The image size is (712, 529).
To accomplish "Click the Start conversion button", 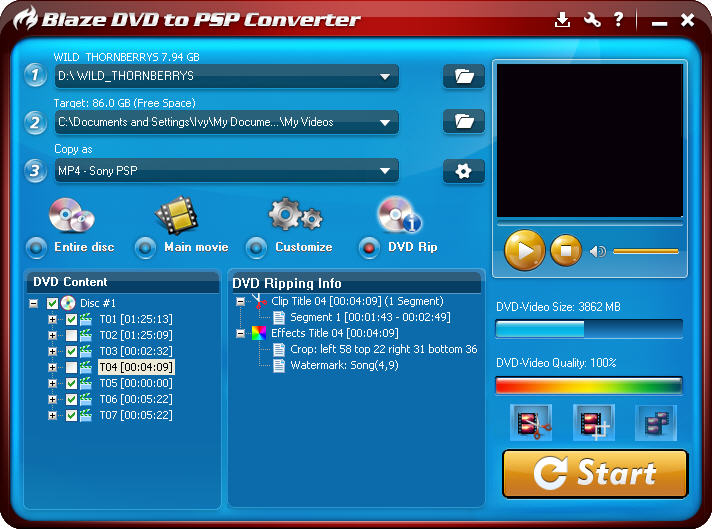I will pyautogui.click(x=595, y=473).
